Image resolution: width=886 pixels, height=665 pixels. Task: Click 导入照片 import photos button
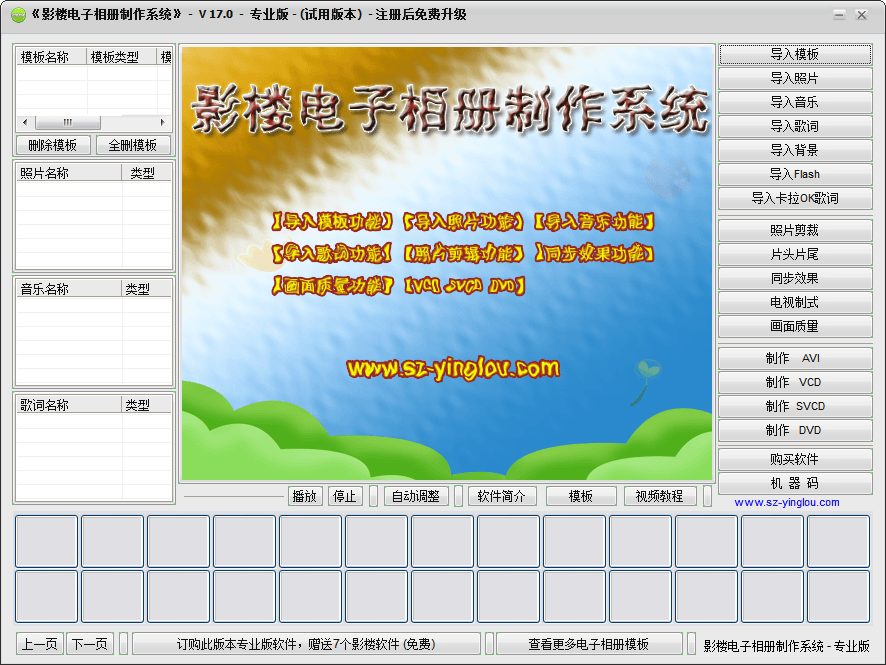[795, 78]
